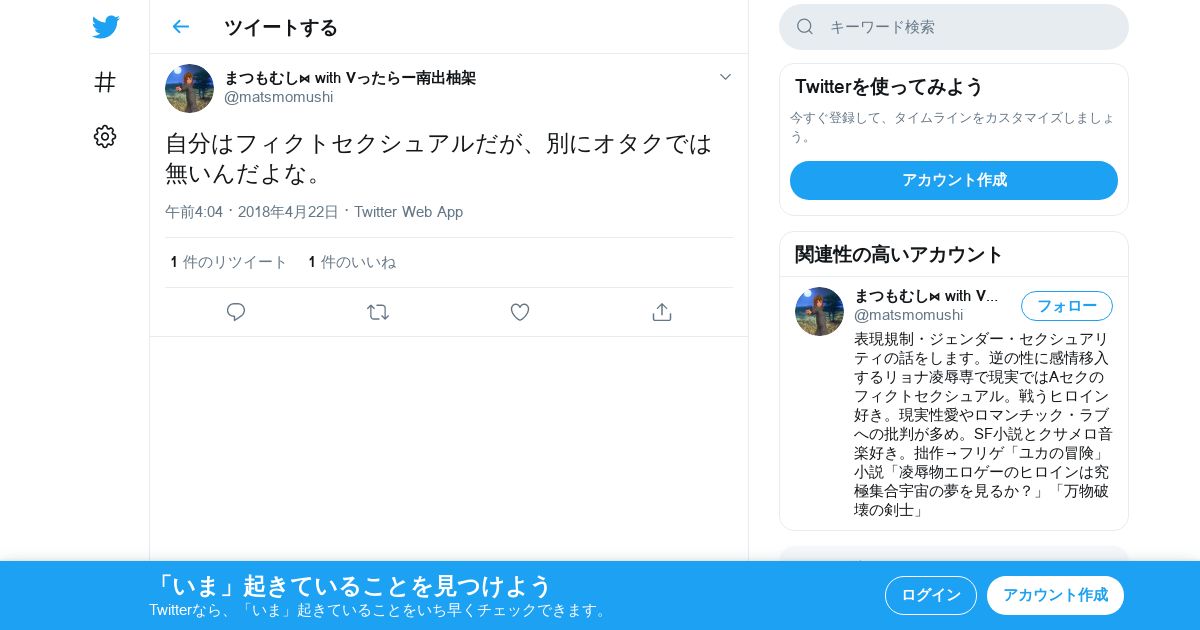
Task: Like the tweet with the heart icon
Action: pos(520,312)
